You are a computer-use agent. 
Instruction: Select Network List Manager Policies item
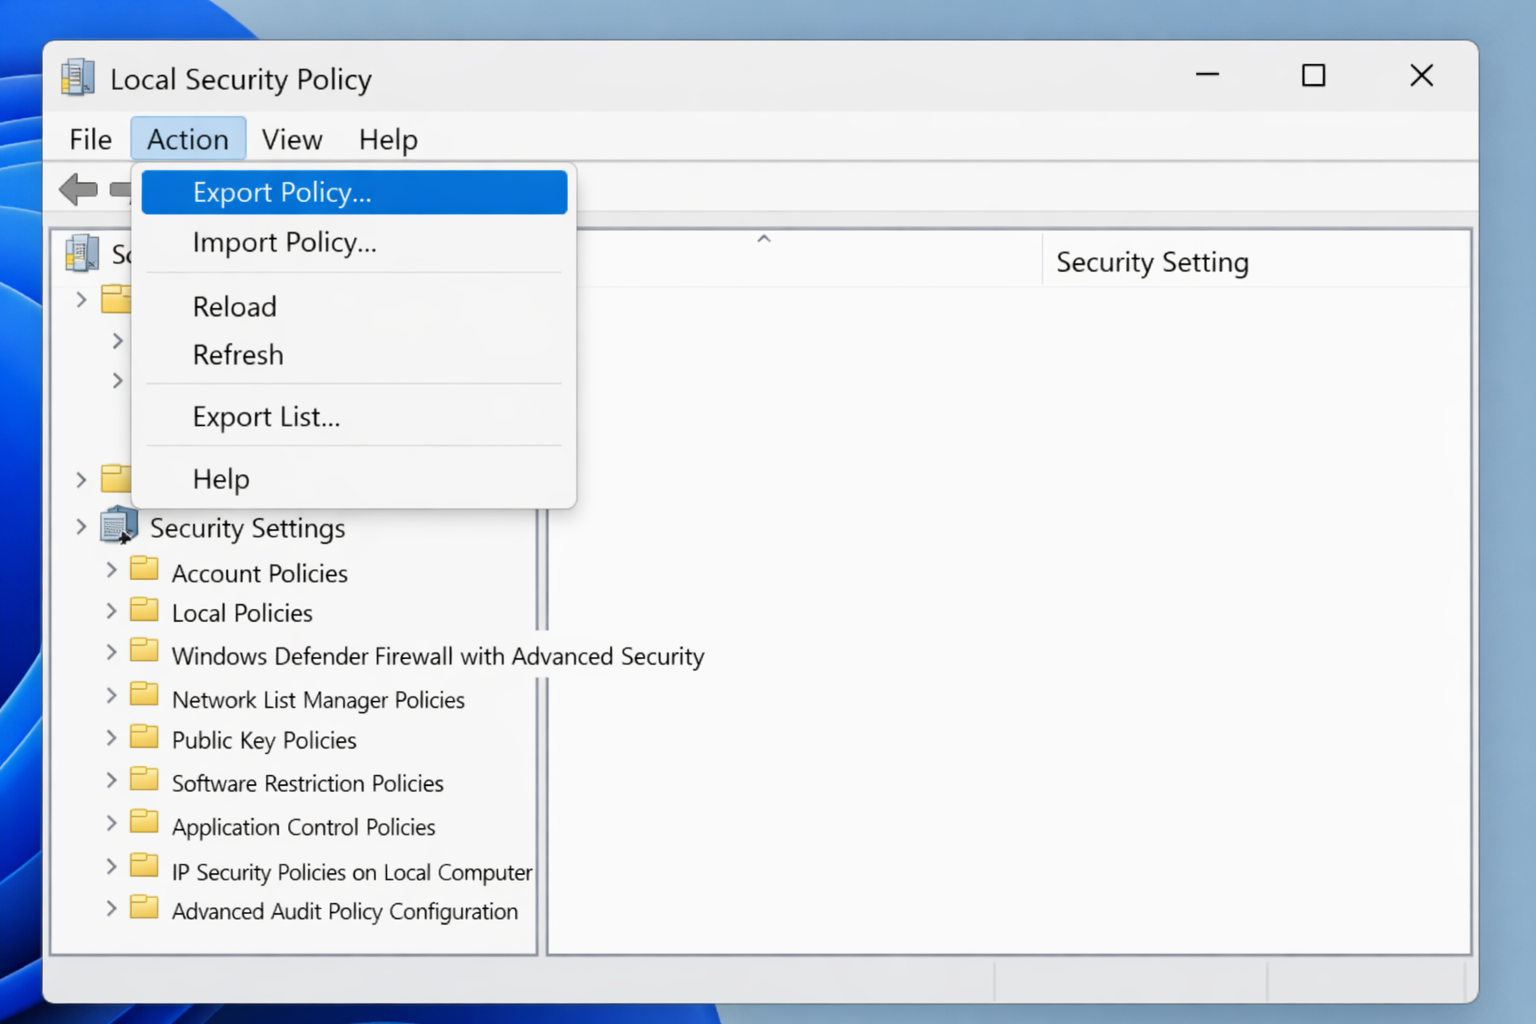[x=318, y=700]
